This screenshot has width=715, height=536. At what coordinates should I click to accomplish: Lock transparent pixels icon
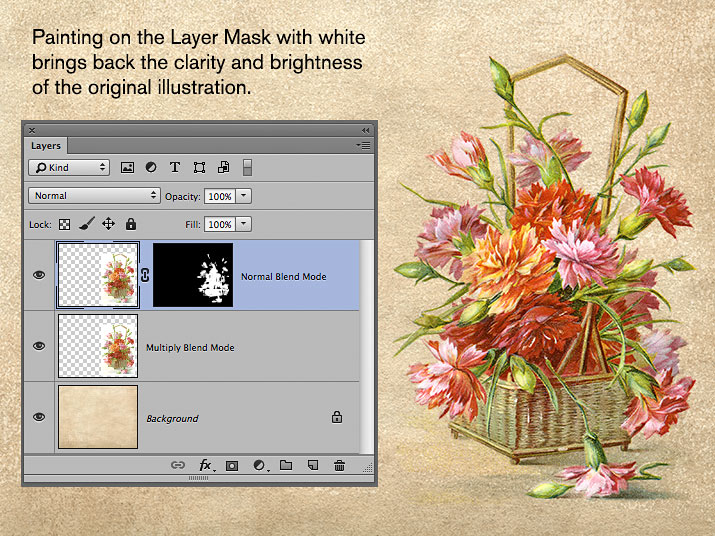tap(64, 224)
